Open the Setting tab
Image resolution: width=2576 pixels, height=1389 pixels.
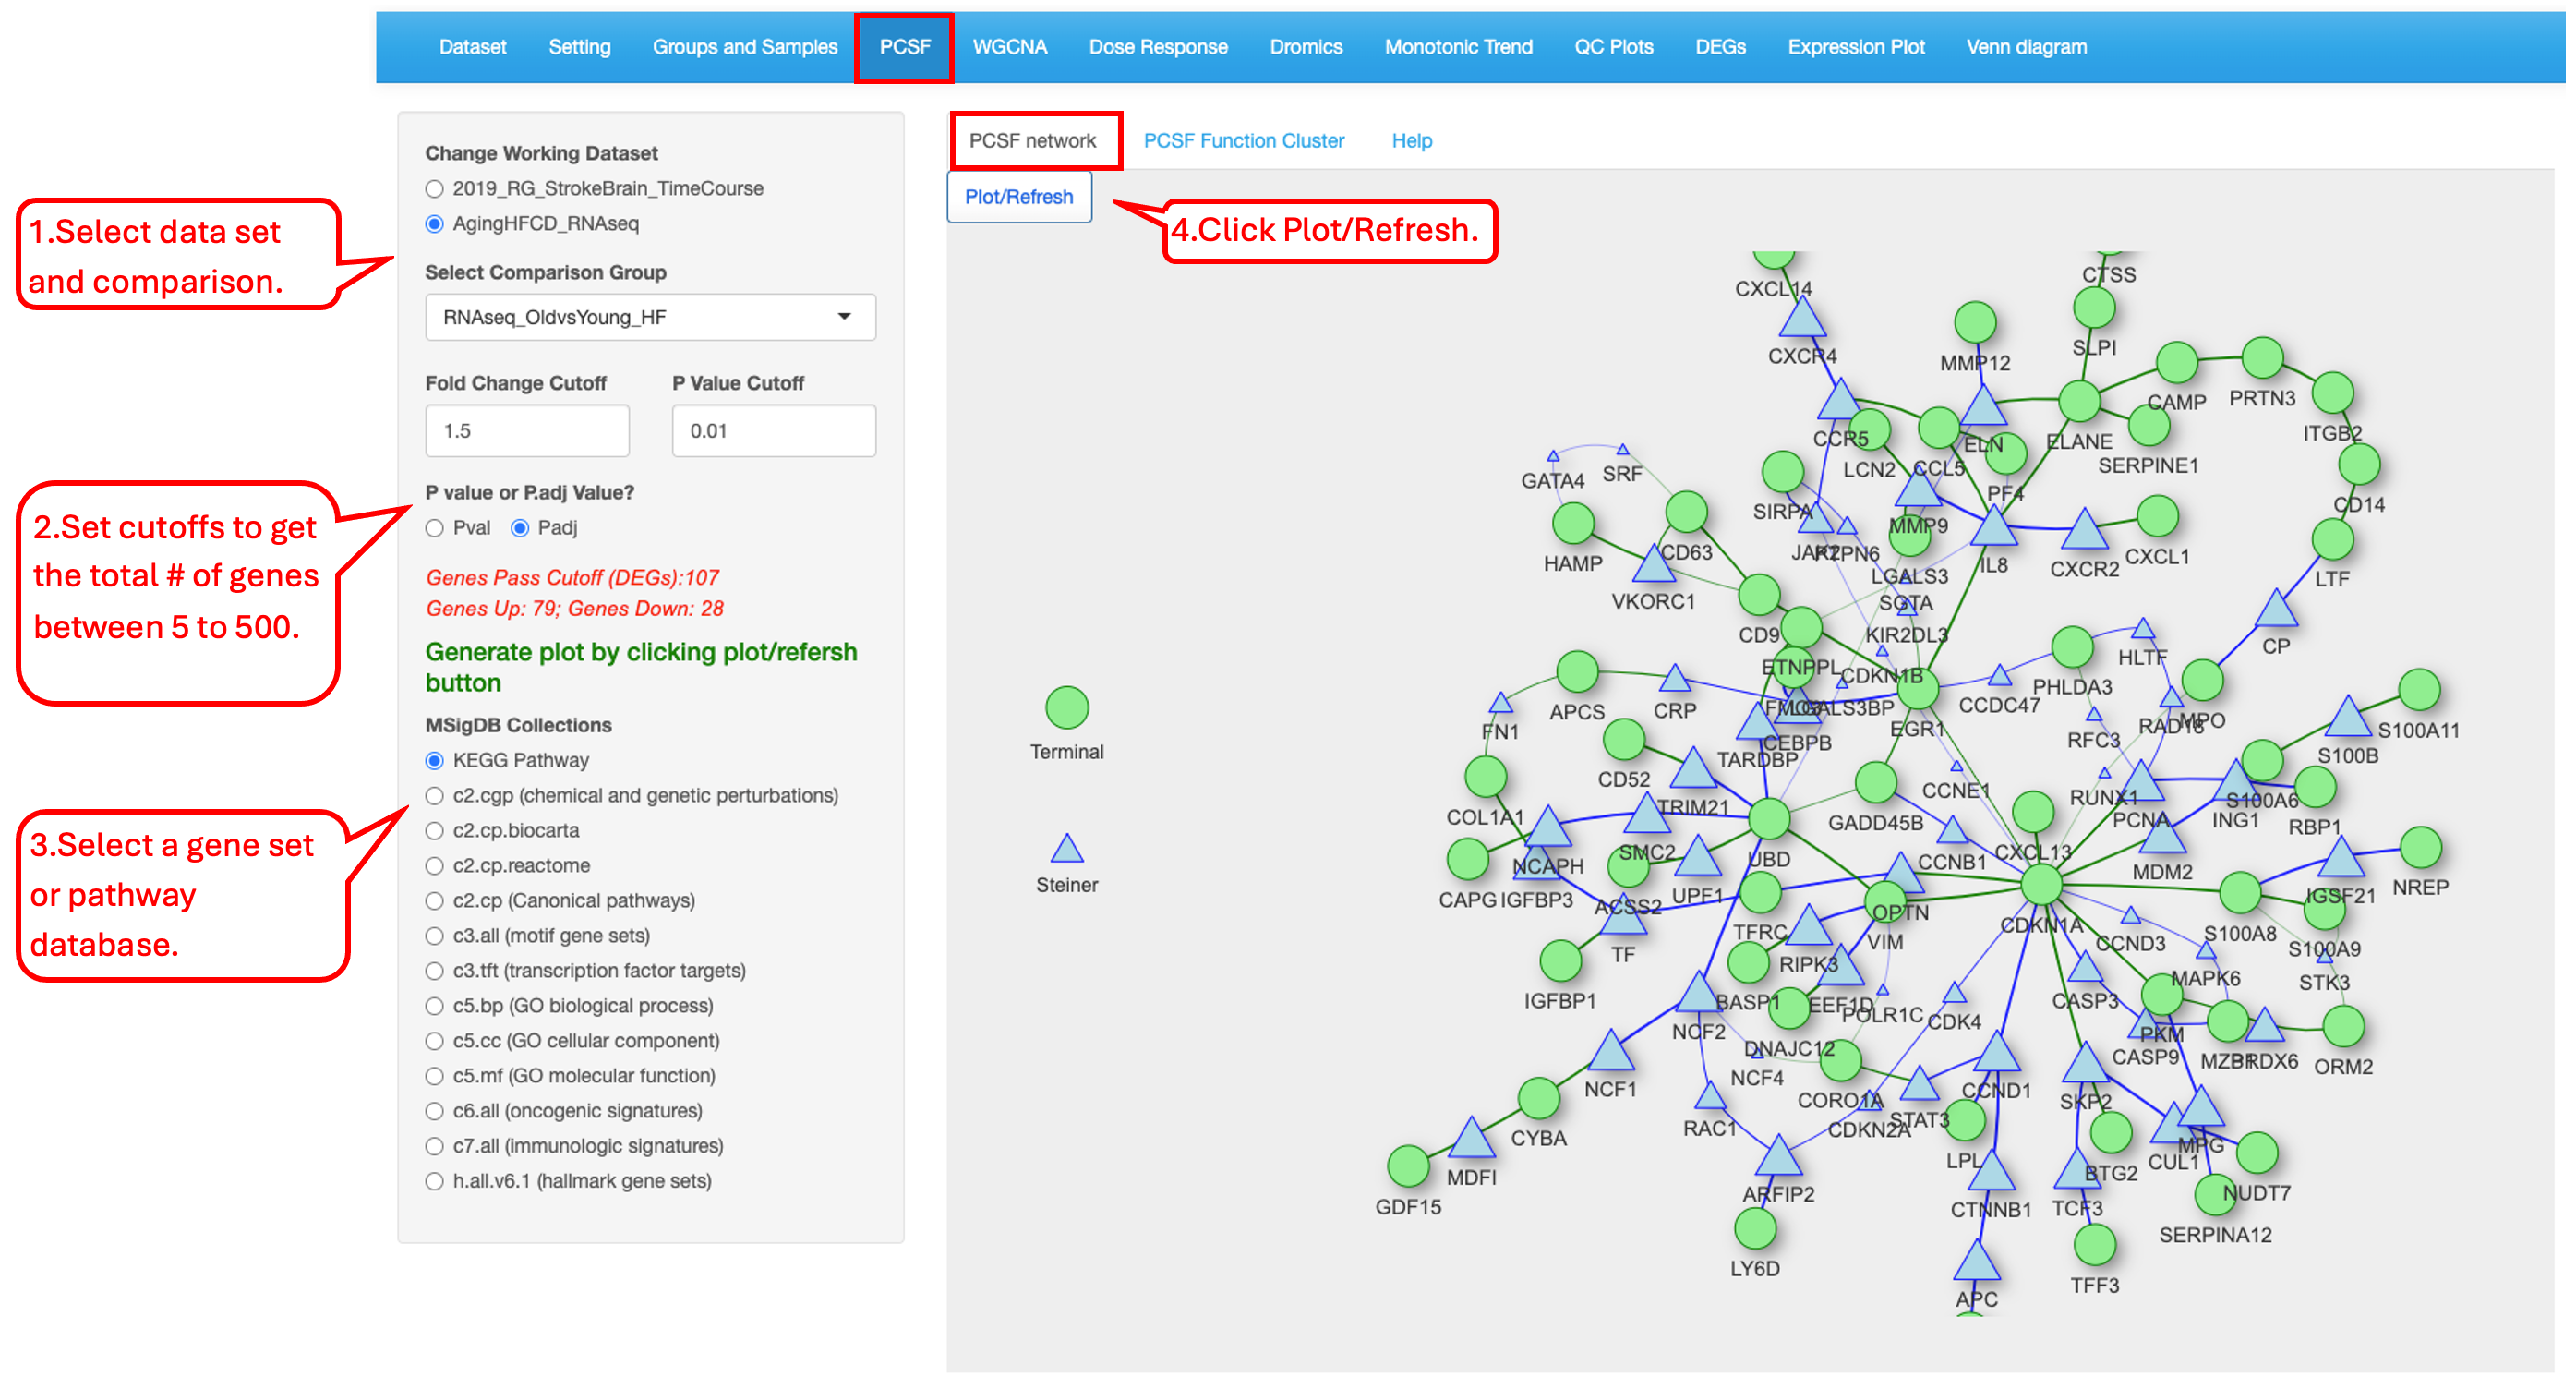[579, 47]
